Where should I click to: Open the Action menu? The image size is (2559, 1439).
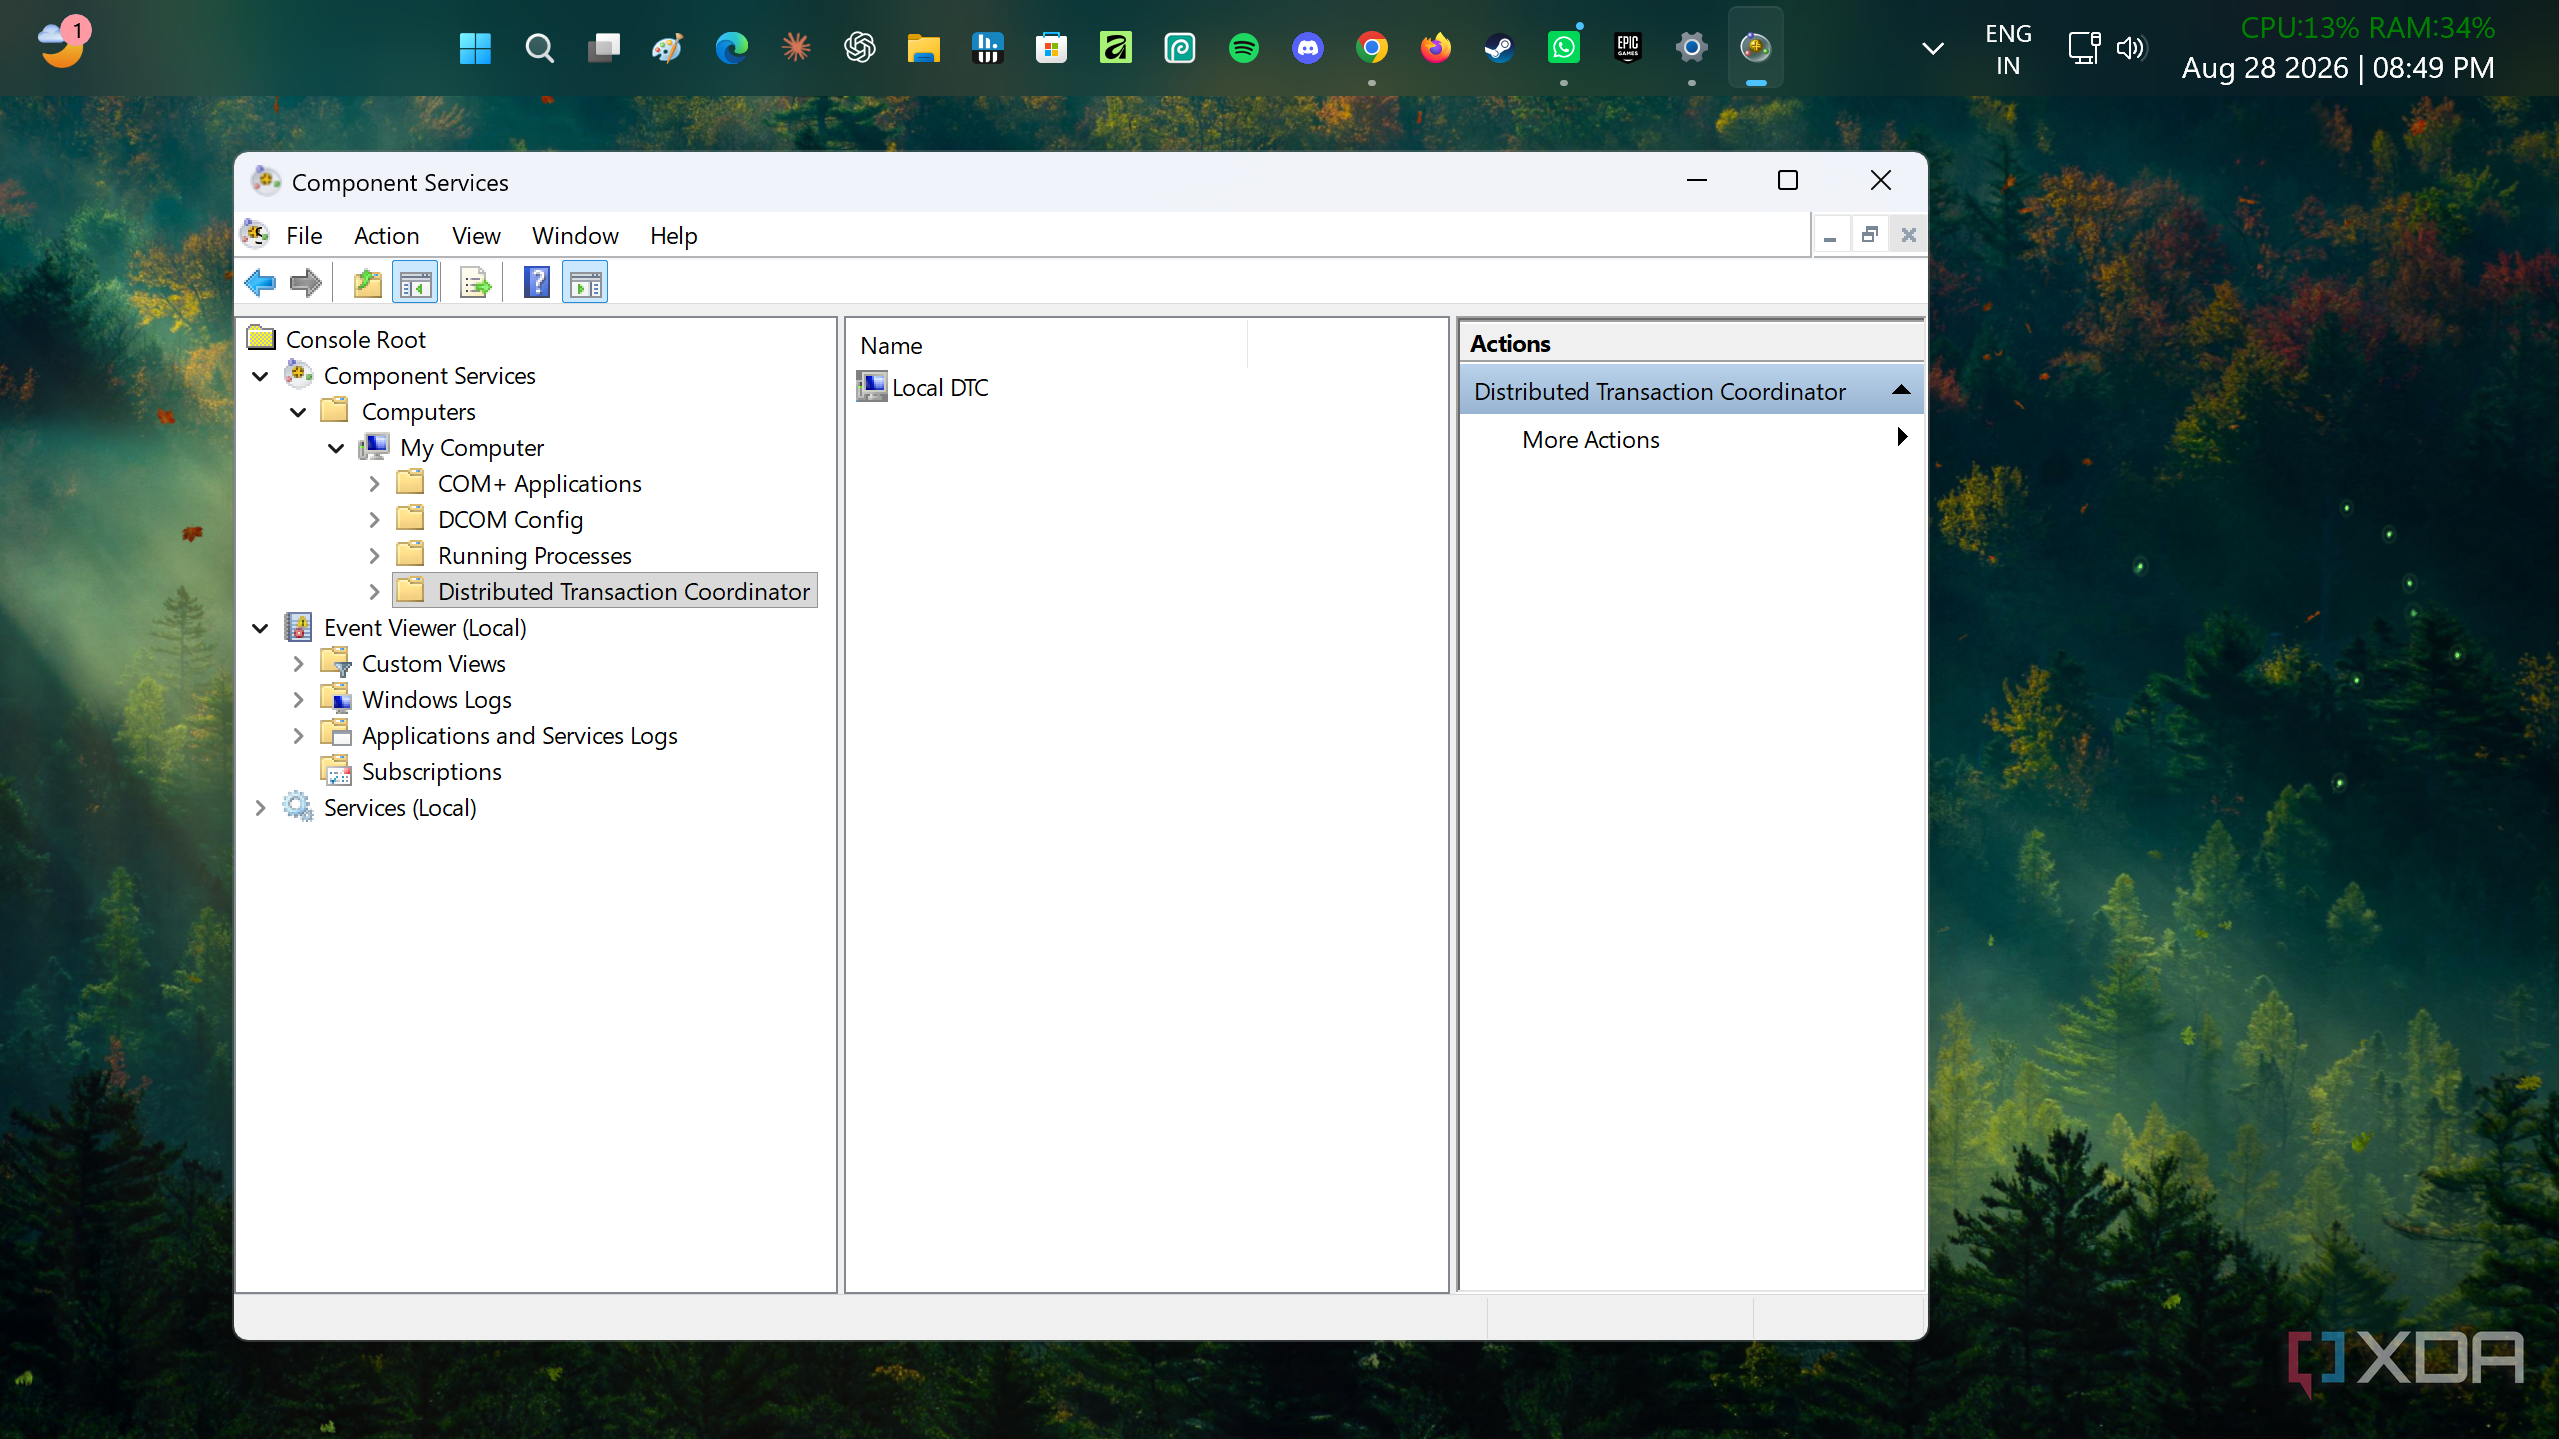(x=386, y=235)
